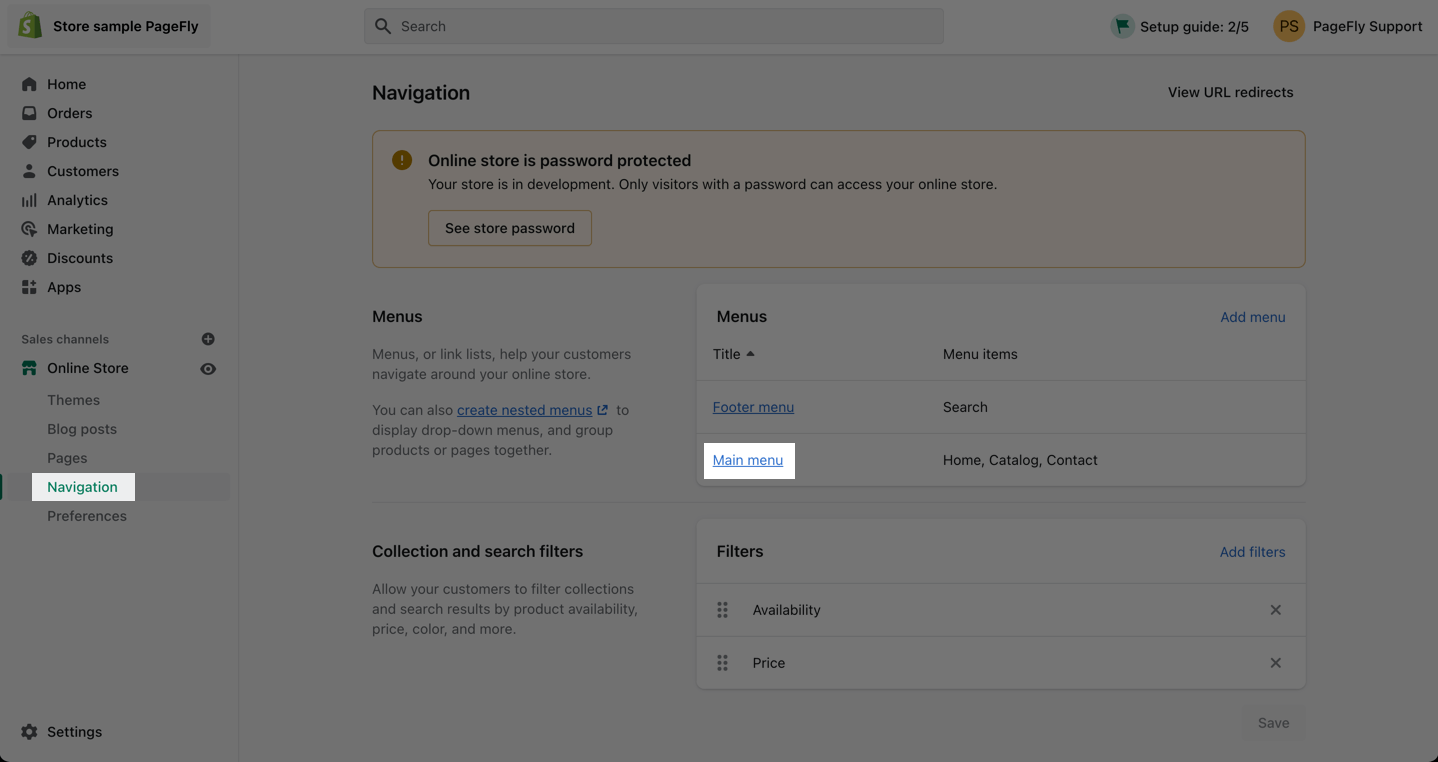Image resolution: width=1438 pixels, height=762 pixels.
Task: Click the warning icon in password banner
Action: (402, 160)
